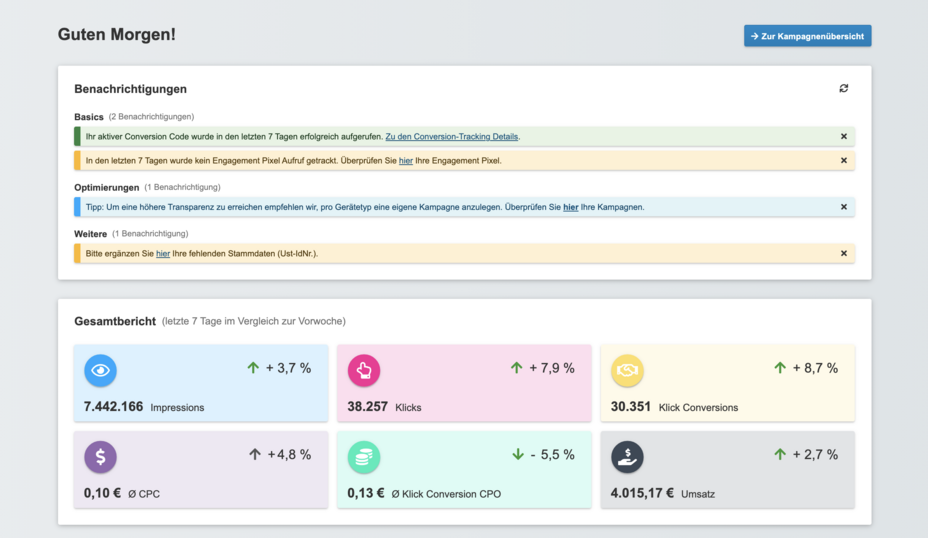Click 'hier' link in Engagement Pixel warning

pos(405,161)
